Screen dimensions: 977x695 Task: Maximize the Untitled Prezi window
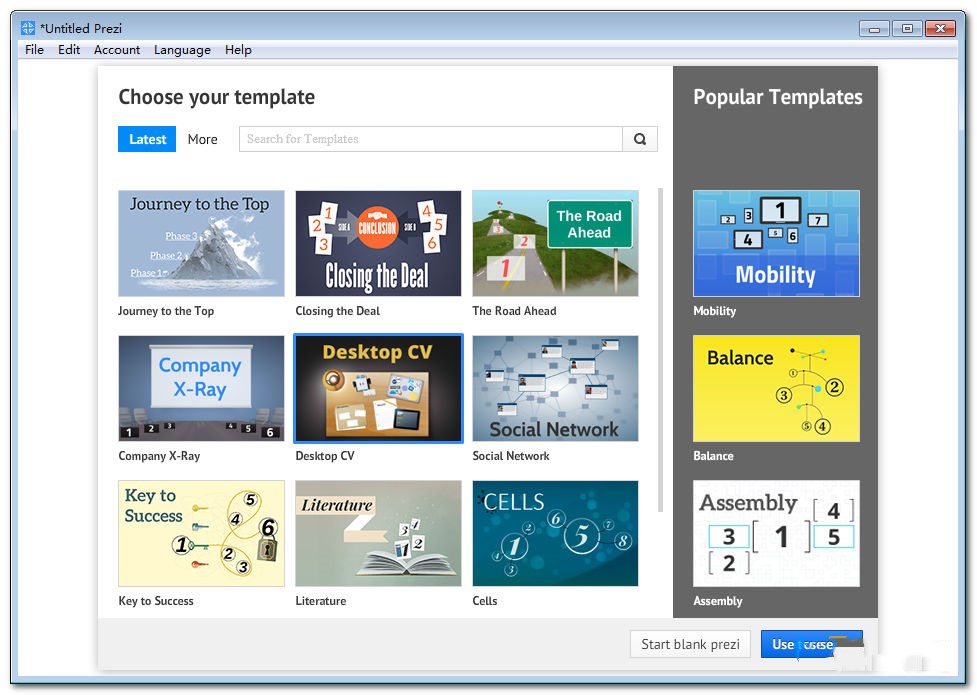click(x=907, y=29)
